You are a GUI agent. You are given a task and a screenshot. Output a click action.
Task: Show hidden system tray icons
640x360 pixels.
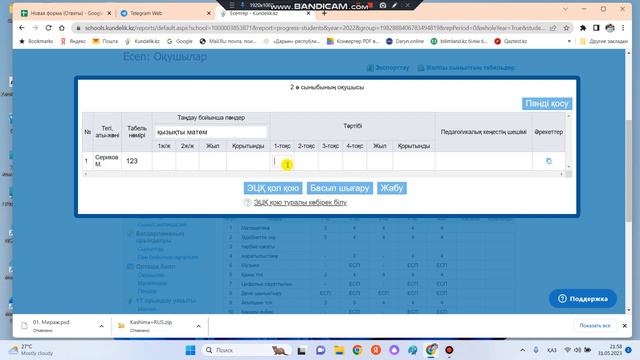522,350
